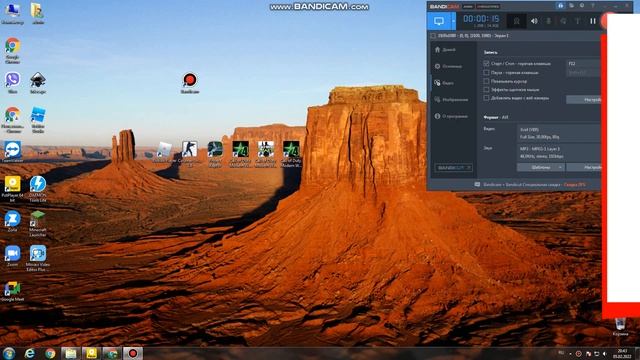This screenshot has height=360, width=640.
Task: Open recording mode dropdown arrow in Bandicam
Action: (x=453, y=21)
